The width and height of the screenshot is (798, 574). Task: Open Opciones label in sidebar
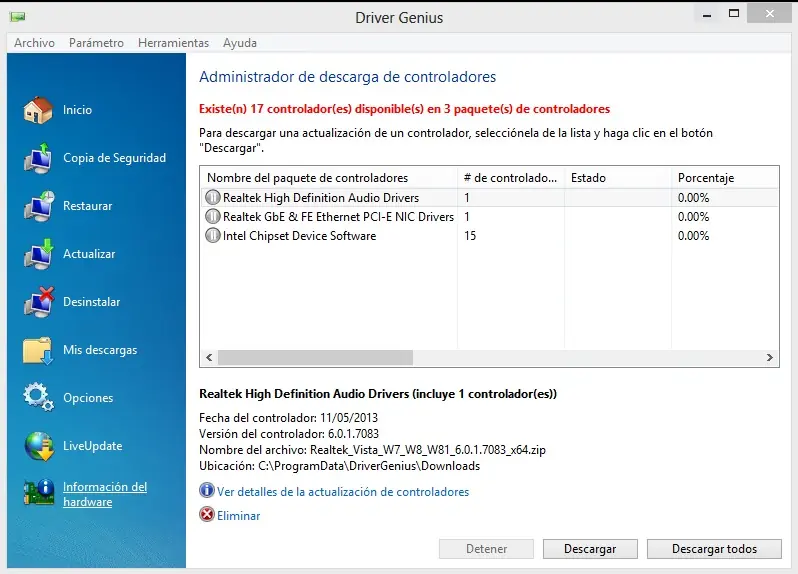pyautogui.click(x=88, y=398)
